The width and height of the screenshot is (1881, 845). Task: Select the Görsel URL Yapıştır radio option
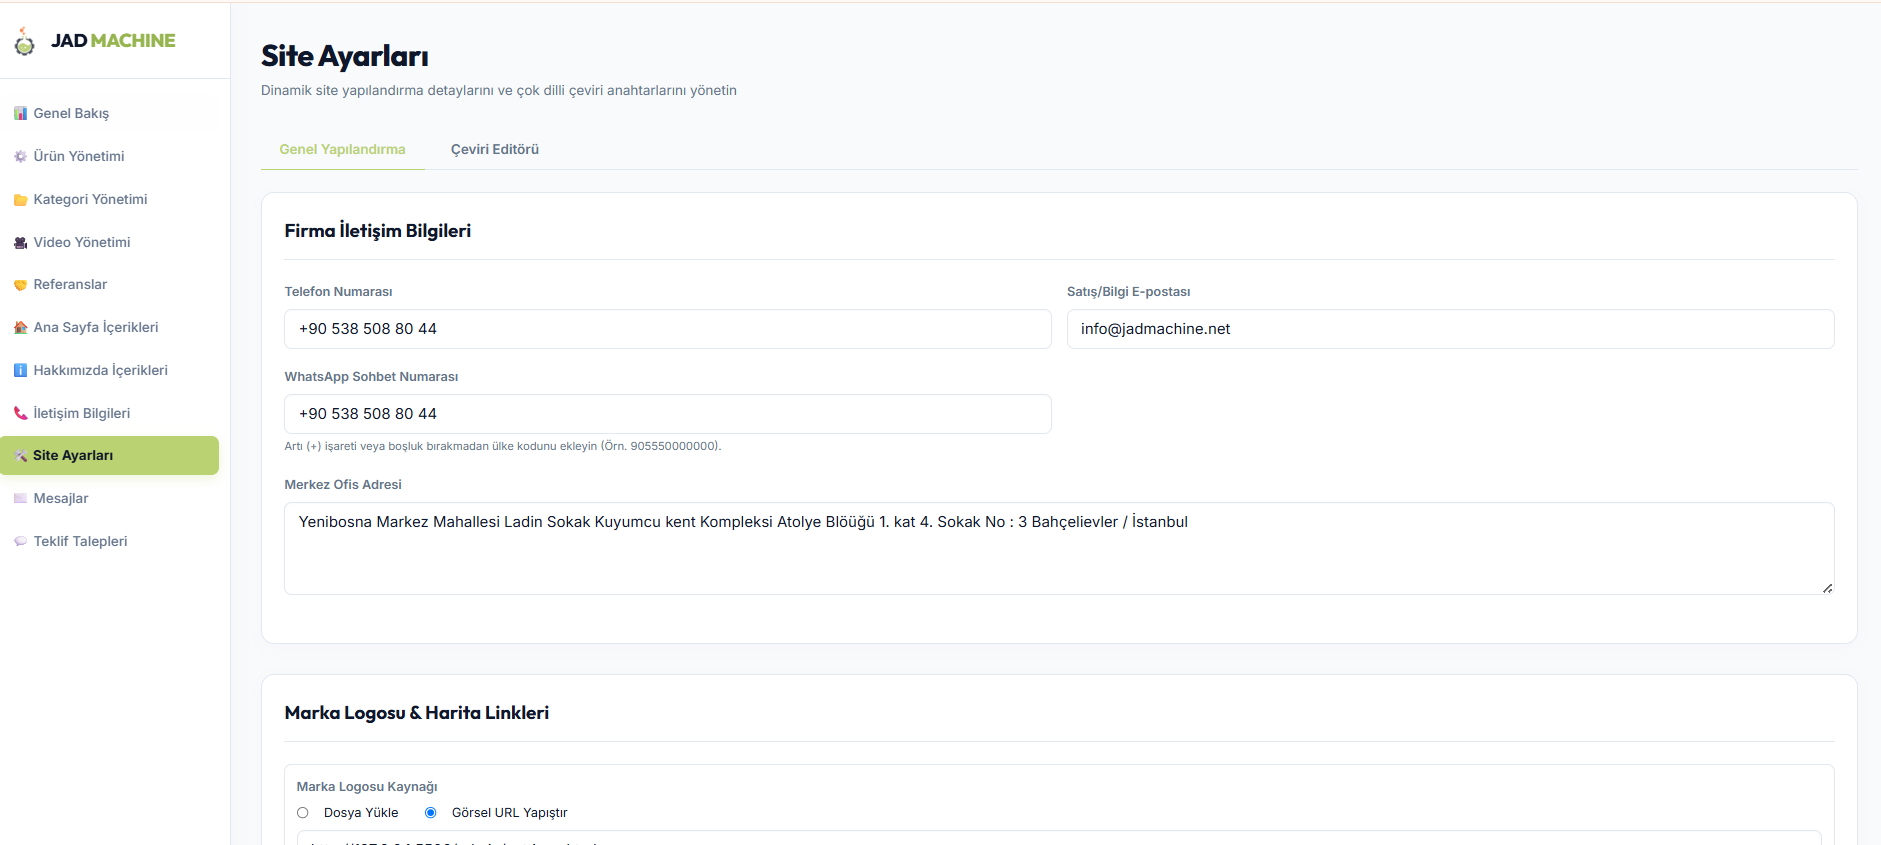pyautogui.click(x=431, y=813)
